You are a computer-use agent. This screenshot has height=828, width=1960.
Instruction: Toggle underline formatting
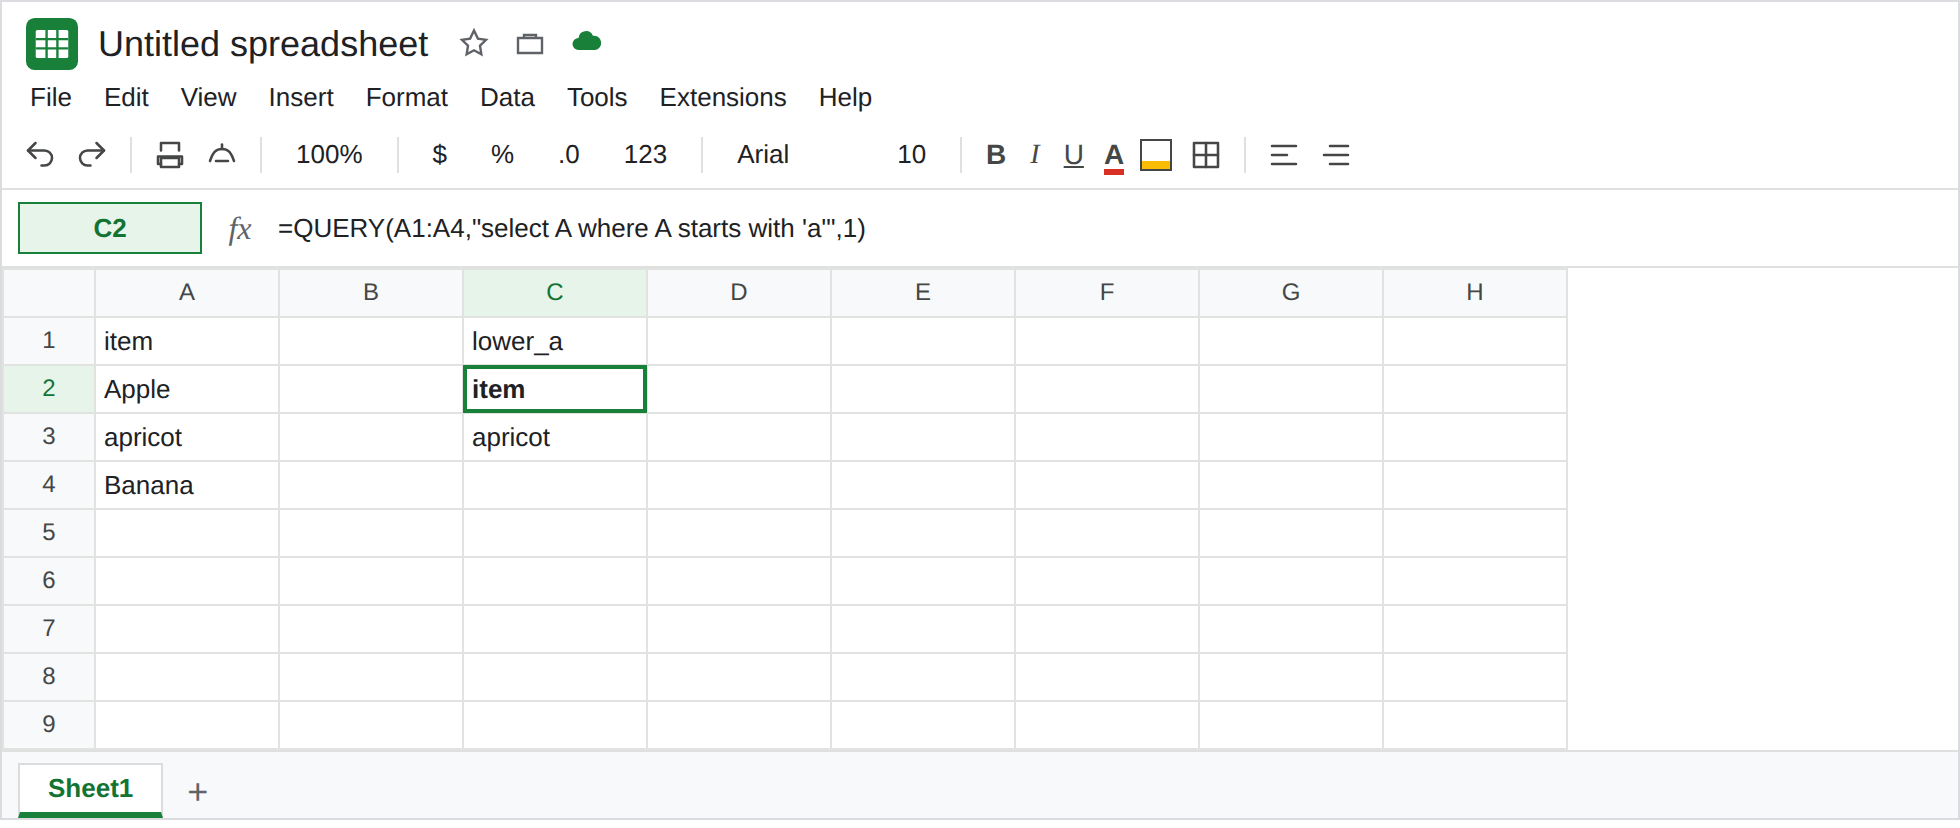[x=1074, y=155]
